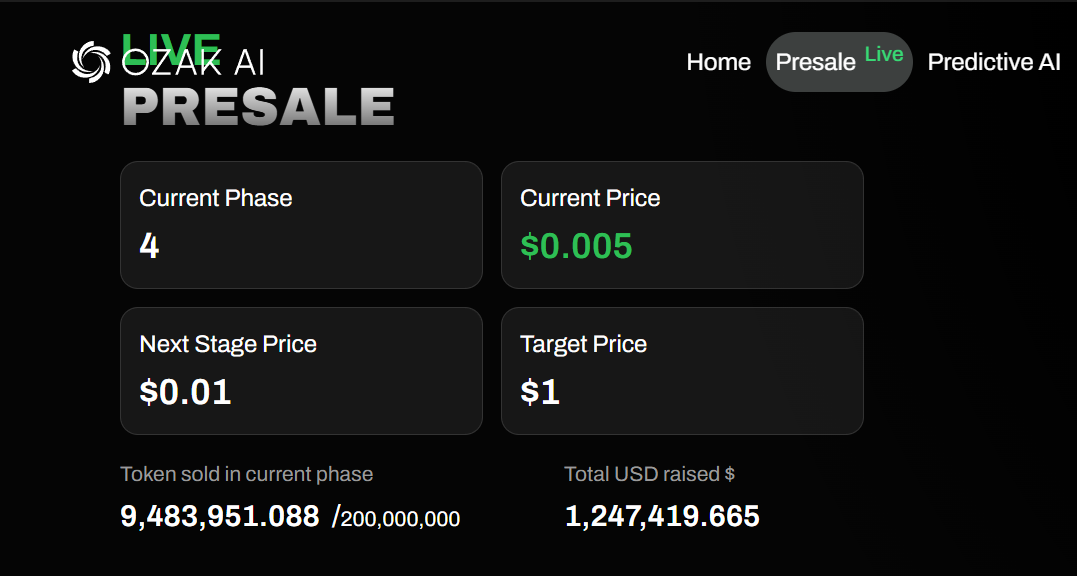Select the Target Price card

coord(682,371)
